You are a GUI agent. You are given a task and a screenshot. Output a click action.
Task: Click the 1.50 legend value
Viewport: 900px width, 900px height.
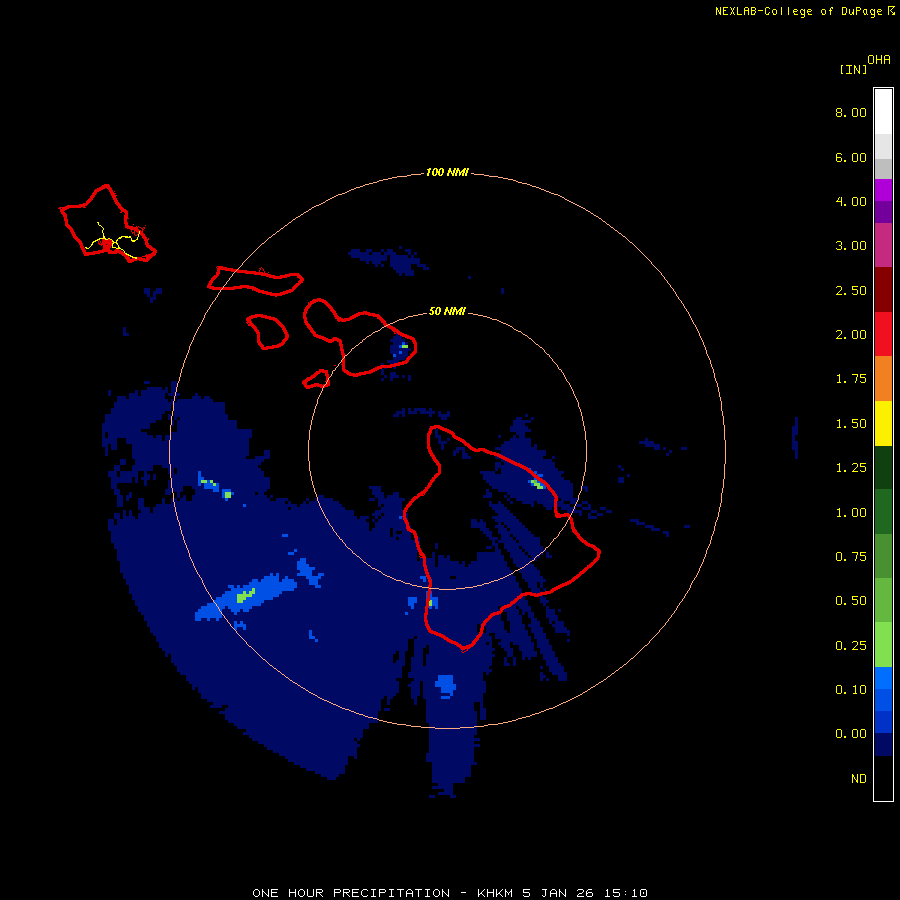(851, 424)
